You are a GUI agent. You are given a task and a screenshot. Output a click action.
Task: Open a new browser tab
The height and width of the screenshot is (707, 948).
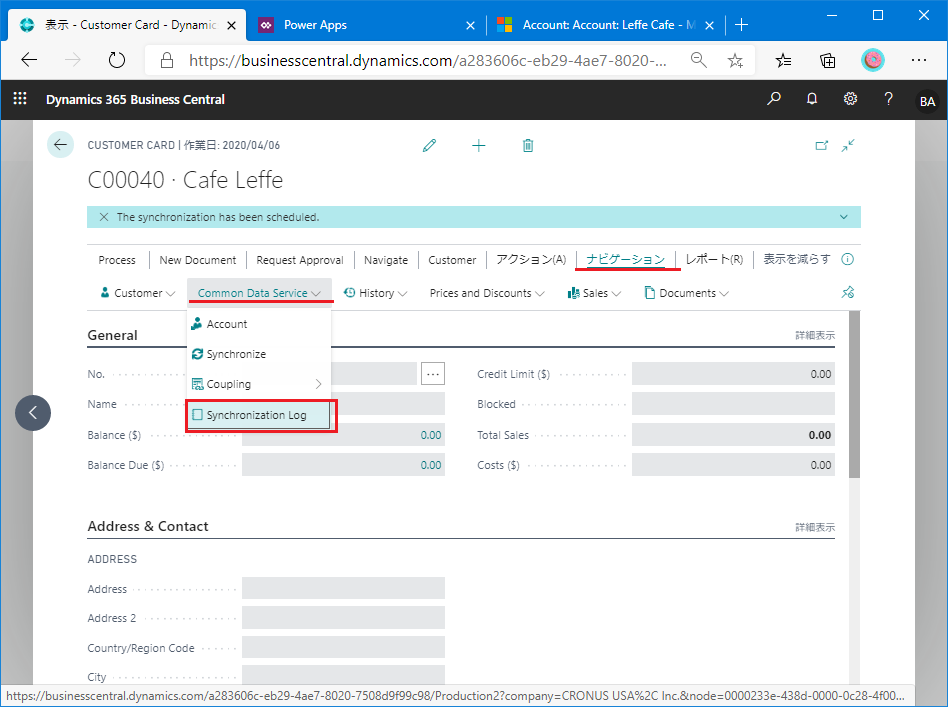click(x=741, y=25)
